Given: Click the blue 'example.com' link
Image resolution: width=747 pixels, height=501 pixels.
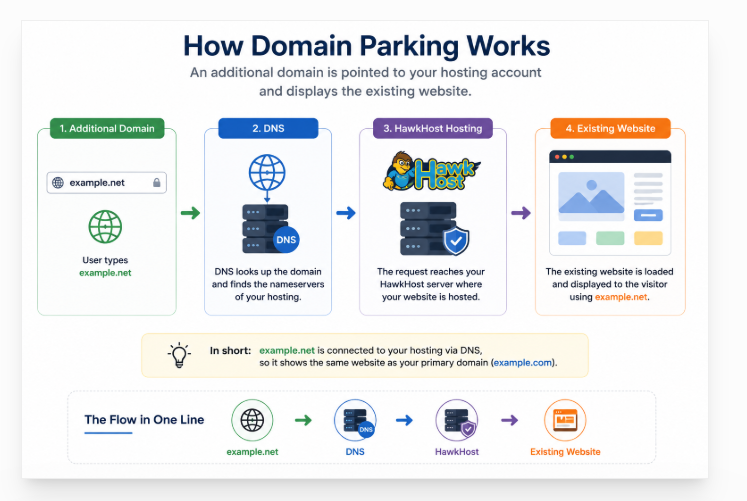Looking at the screenshot, I should coord(523,363).
